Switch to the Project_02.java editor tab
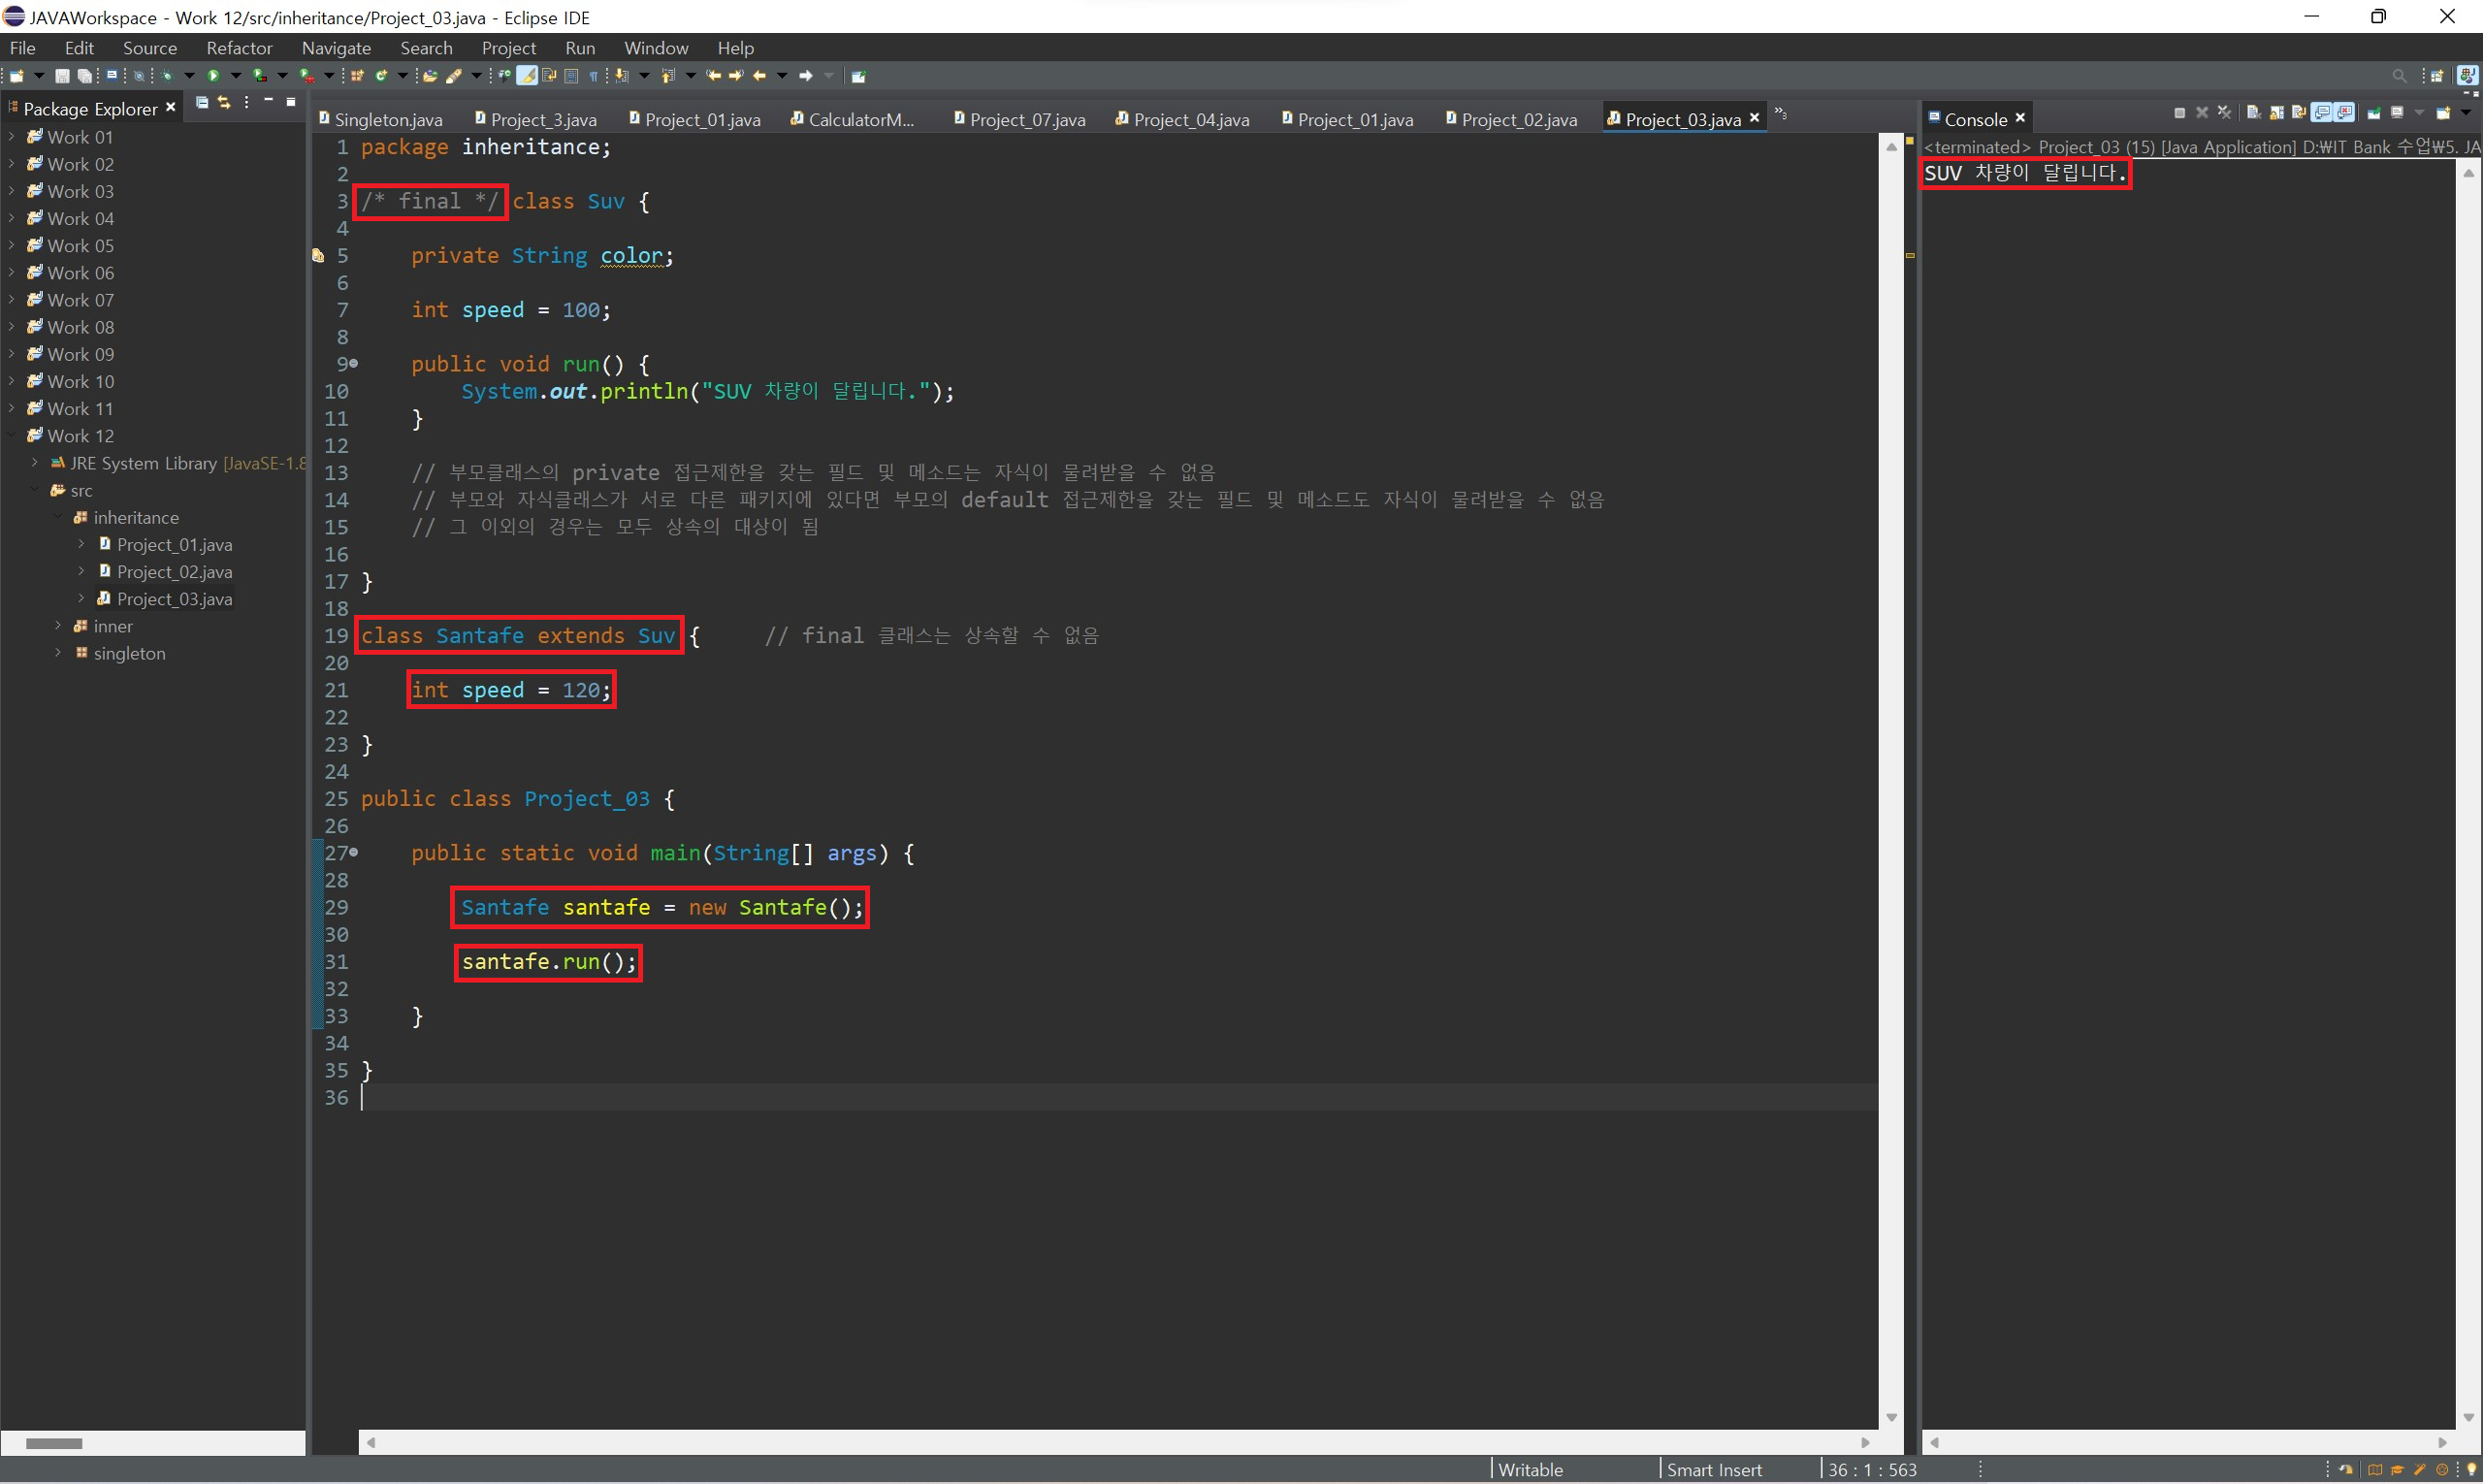 pyautogui.click(x=1518, y=119)
